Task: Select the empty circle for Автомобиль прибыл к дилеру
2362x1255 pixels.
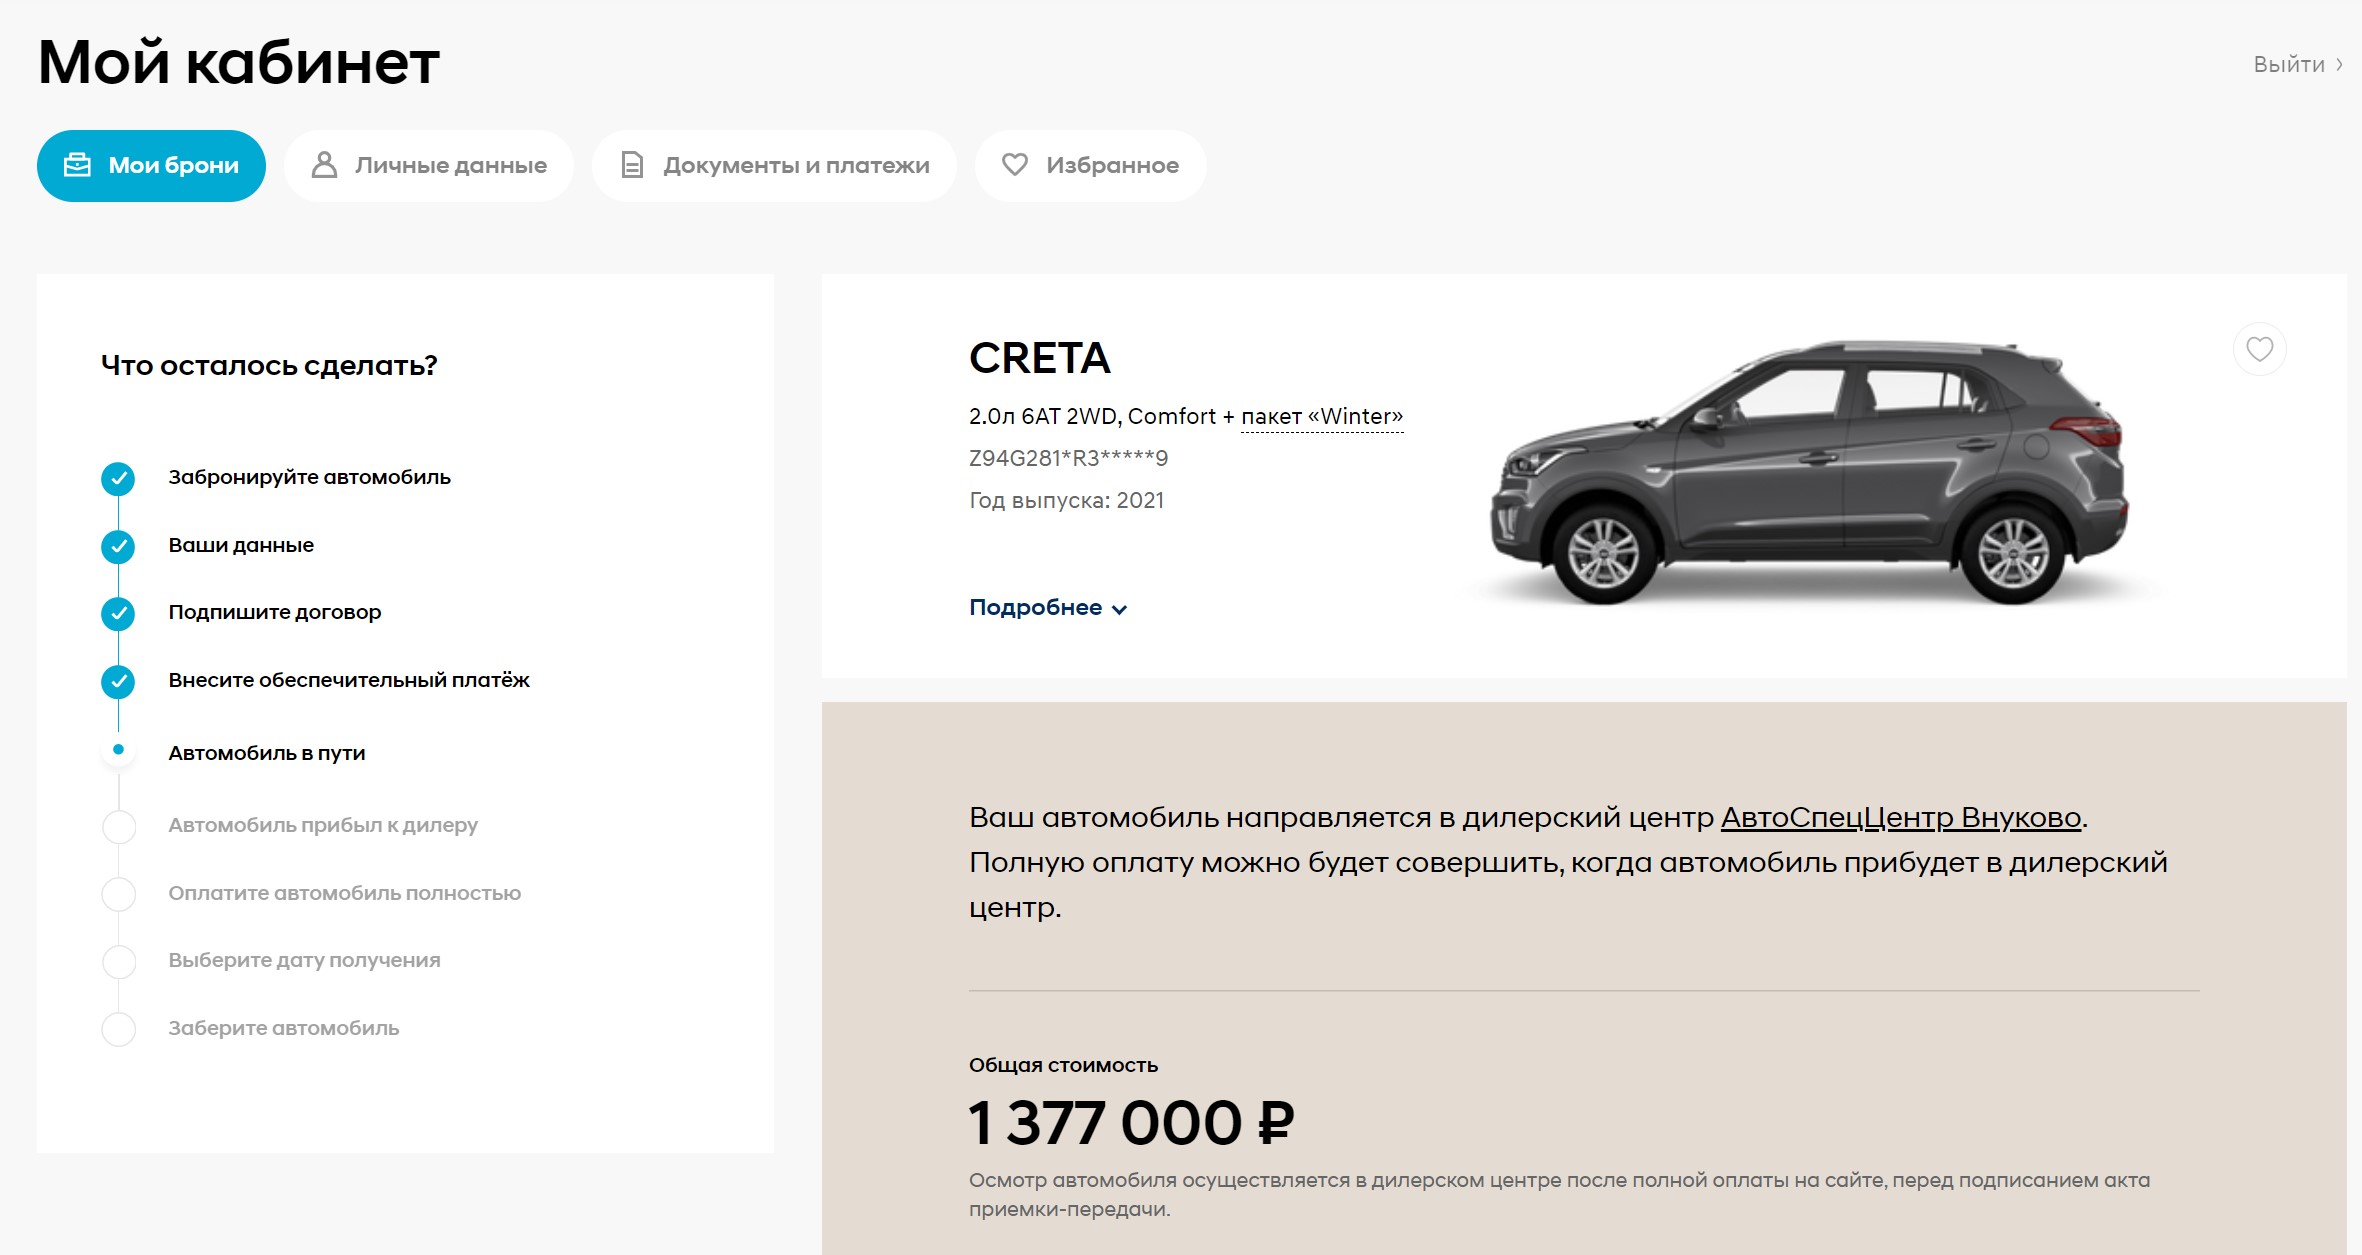Action: (119, 827)
